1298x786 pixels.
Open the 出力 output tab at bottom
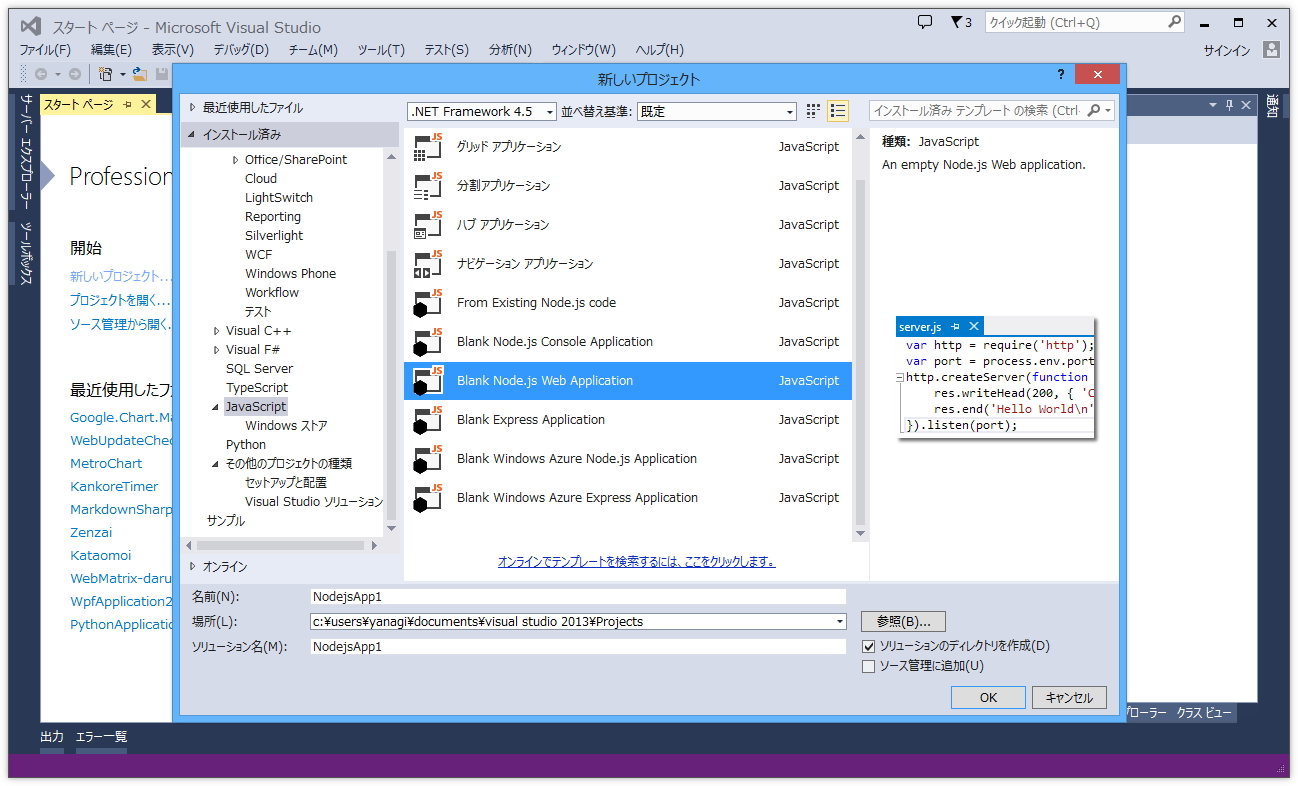tap(52, 737)
